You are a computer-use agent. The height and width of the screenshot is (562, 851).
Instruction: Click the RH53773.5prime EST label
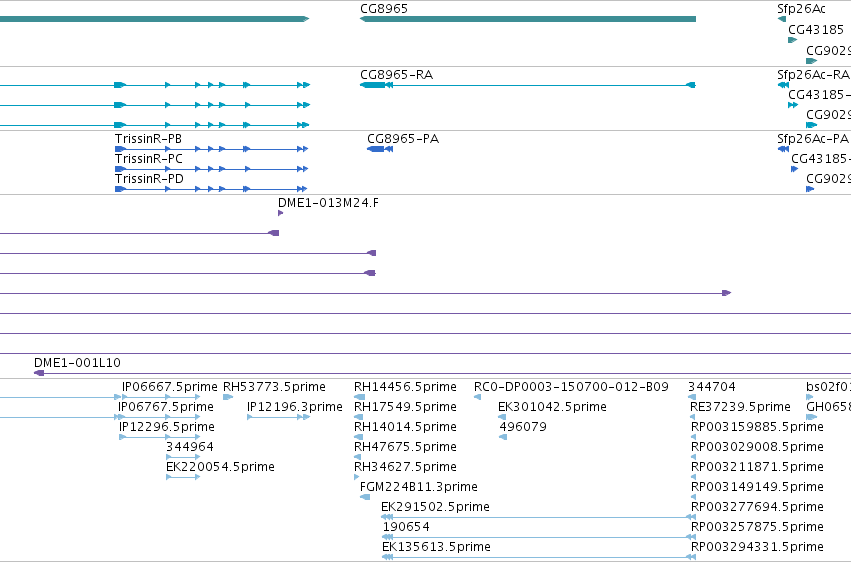tap(274, 387)
